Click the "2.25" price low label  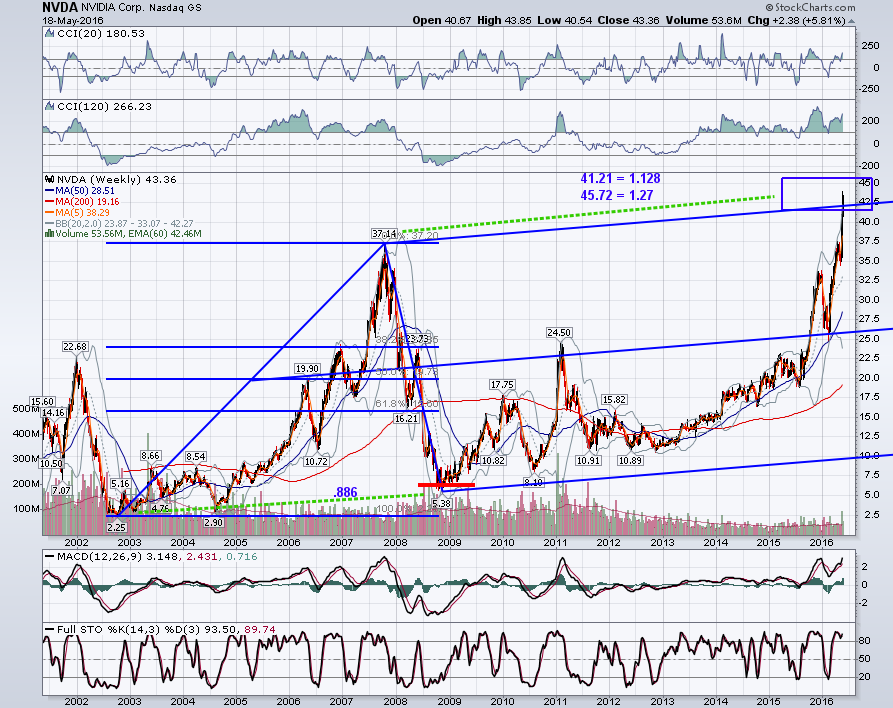tap(116, 528)
